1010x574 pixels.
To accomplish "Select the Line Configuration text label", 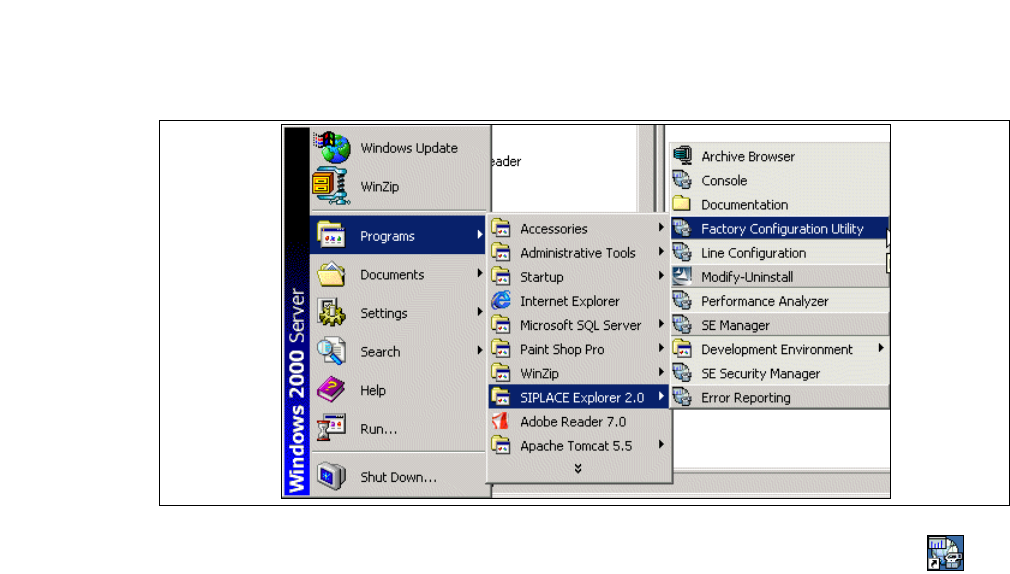I will click(754, 253).
